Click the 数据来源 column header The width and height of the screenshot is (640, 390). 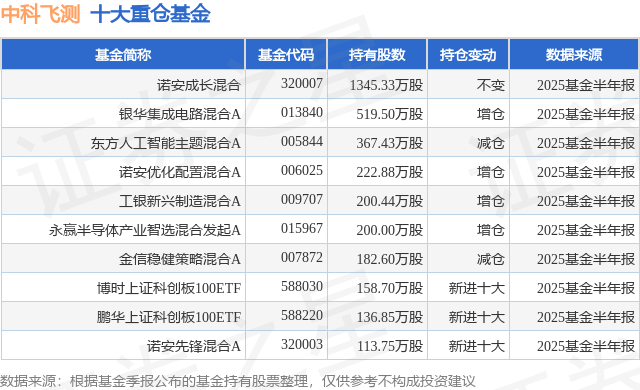[x=574, y=55]
